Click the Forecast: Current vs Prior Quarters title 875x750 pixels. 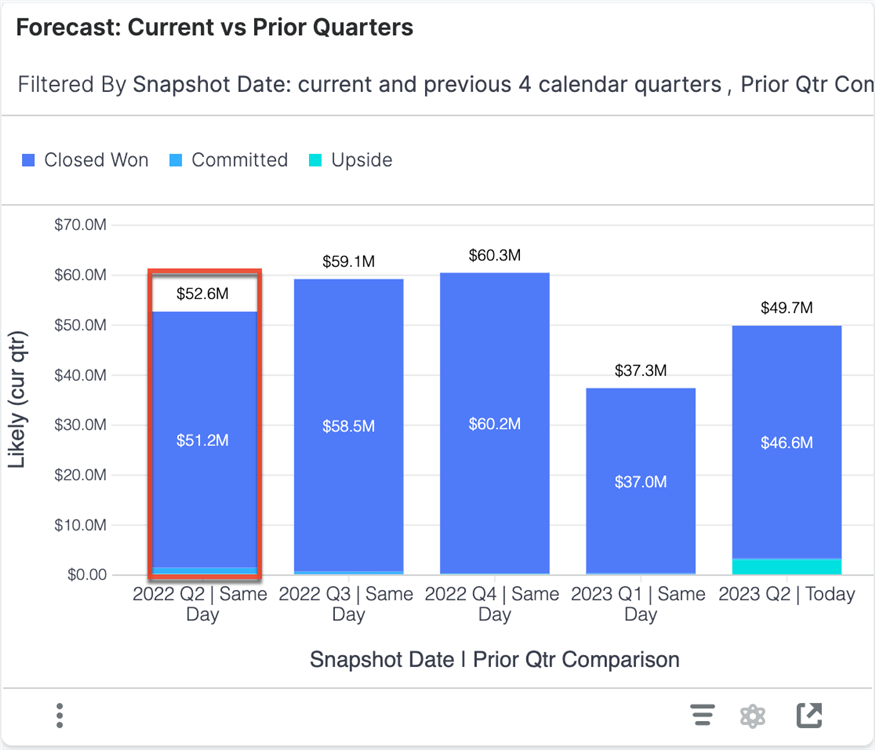coord(214,28)
